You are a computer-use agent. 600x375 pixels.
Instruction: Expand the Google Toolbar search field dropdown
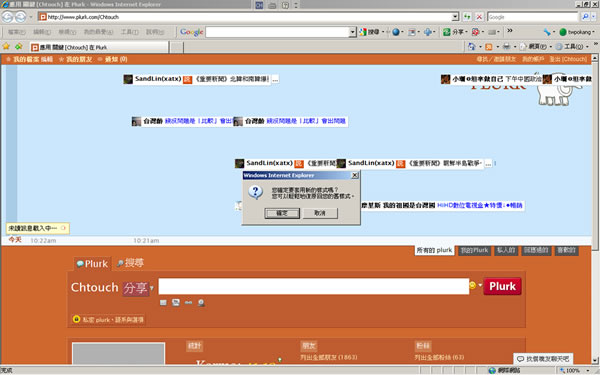click(x=353, y=32)
